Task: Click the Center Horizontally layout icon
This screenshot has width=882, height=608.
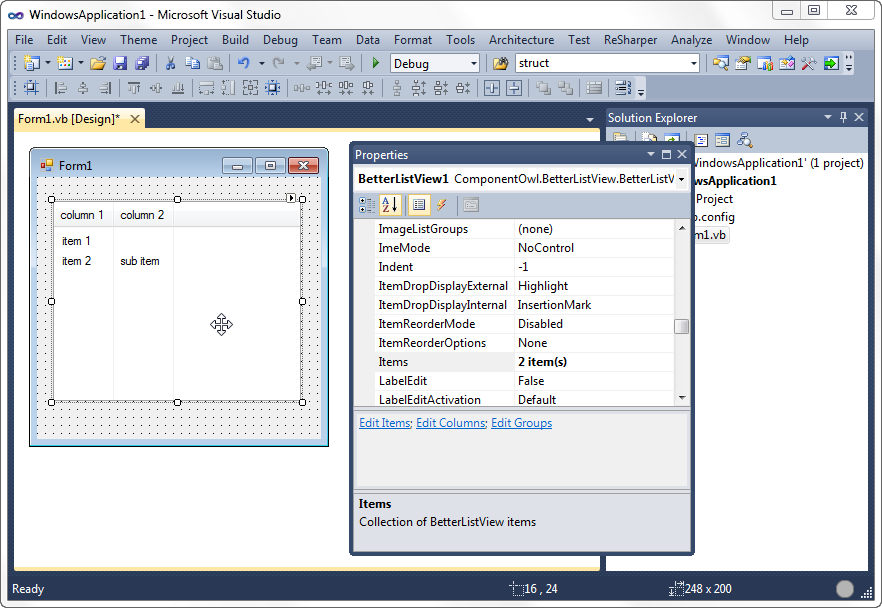Action: click(x=491, y=88)
